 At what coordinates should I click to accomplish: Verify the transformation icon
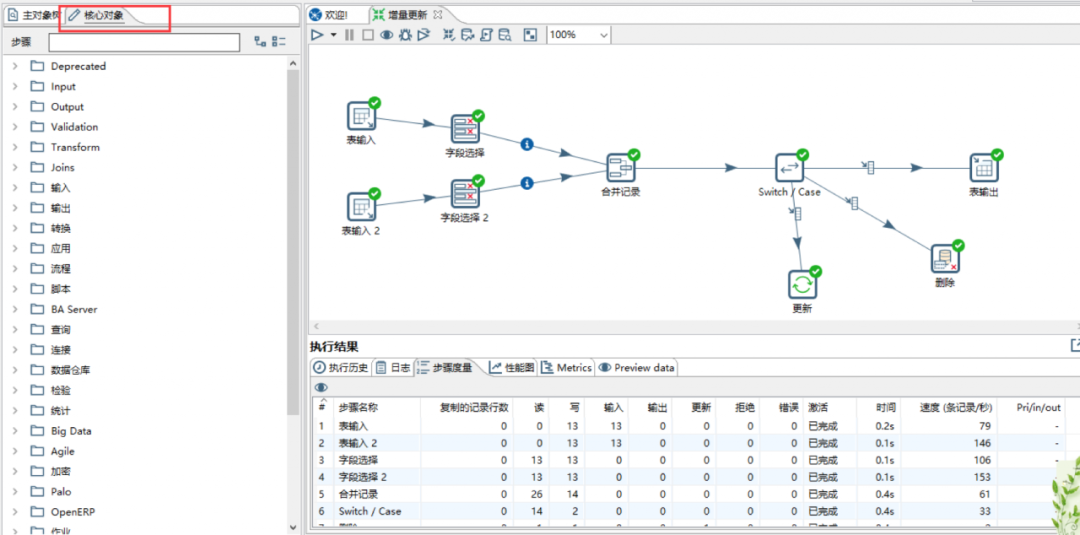448,34
